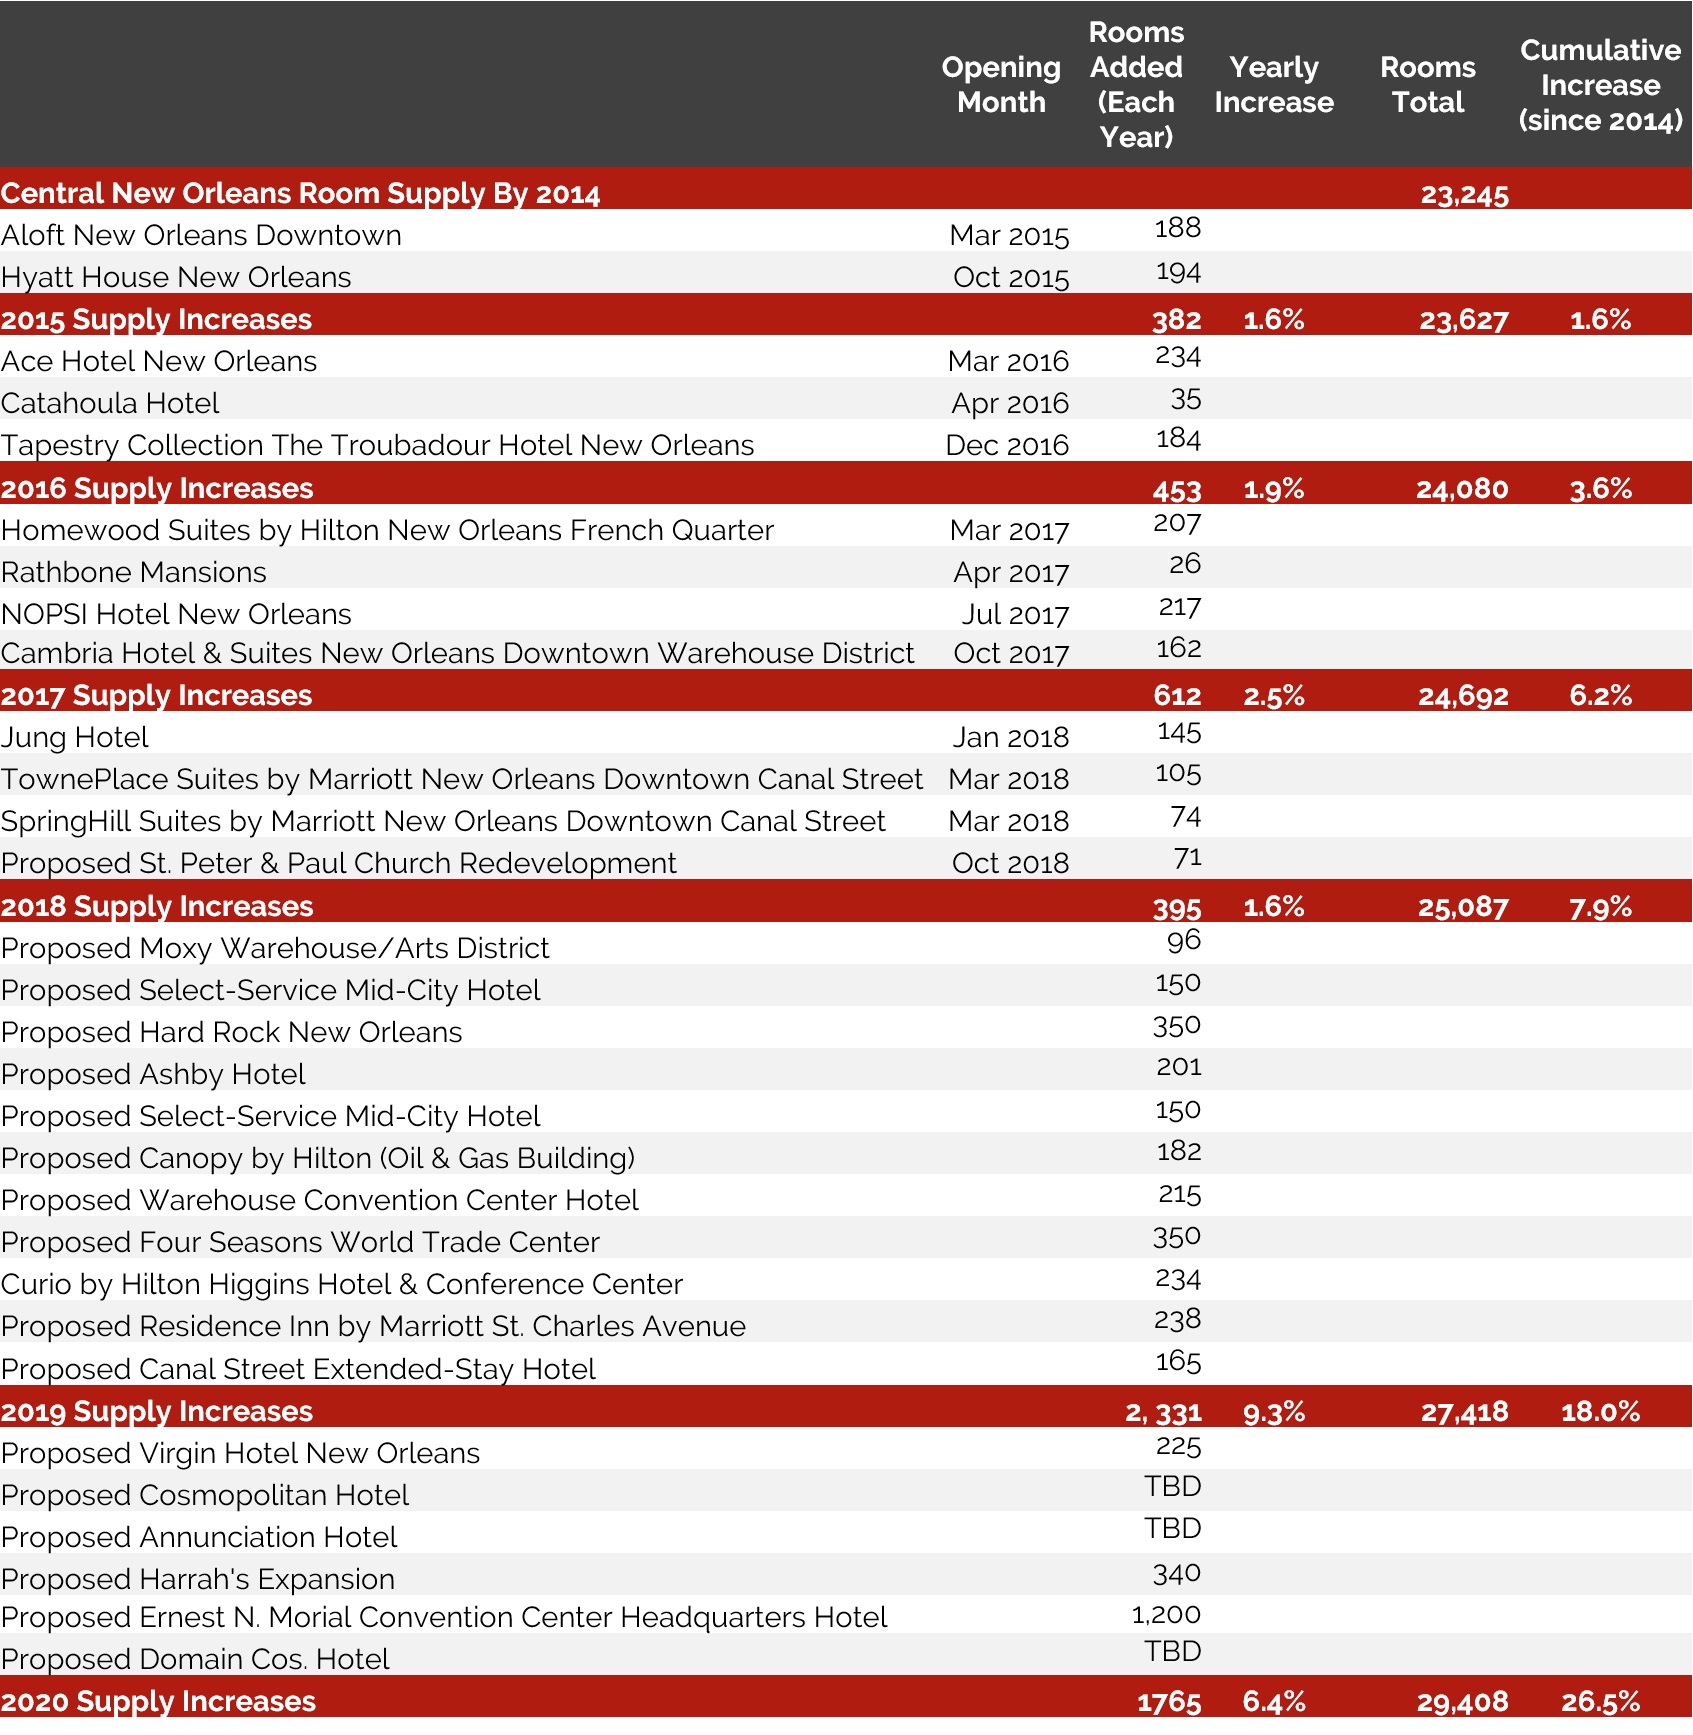Click the Opening Month column header
This screenshot has width=1693, height=1735.
pyautogui.click(x=1000, y=85)
